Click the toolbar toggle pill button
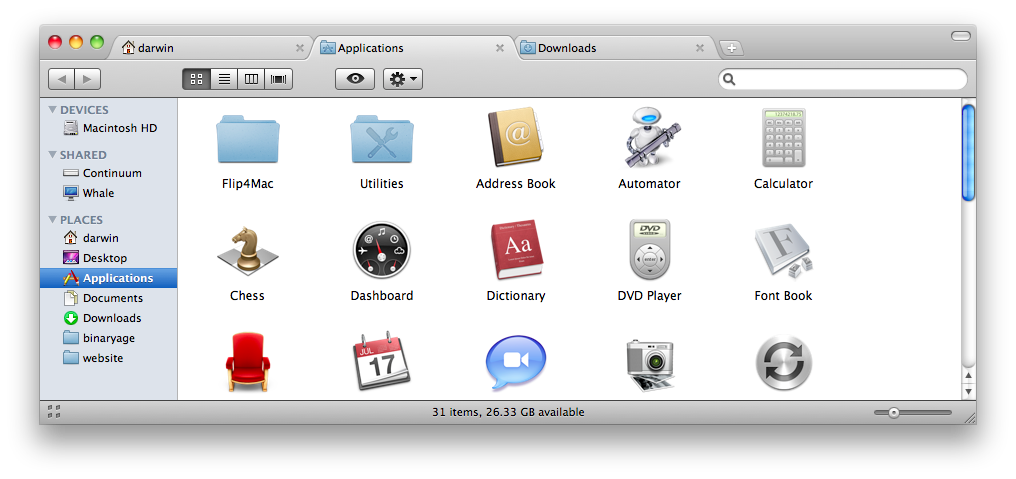 point(960,36)
